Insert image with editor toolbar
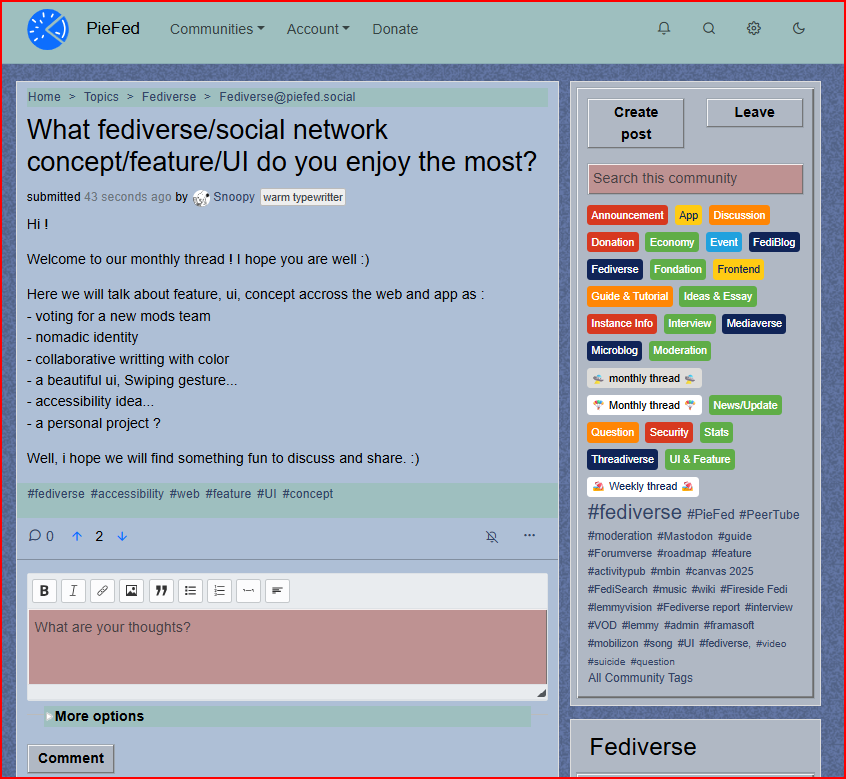Screen dimensions: 846x779 pyautogui.click(x=132, y=591)
